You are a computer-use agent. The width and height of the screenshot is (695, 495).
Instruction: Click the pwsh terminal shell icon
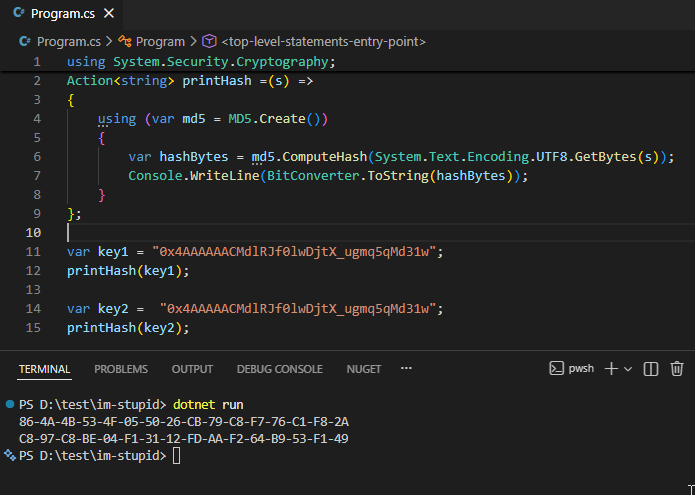pos(557,369)
